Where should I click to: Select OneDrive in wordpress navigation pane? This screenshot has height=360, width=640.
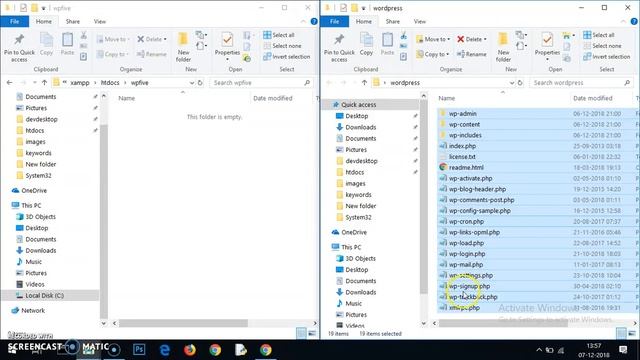pos(353,232)
